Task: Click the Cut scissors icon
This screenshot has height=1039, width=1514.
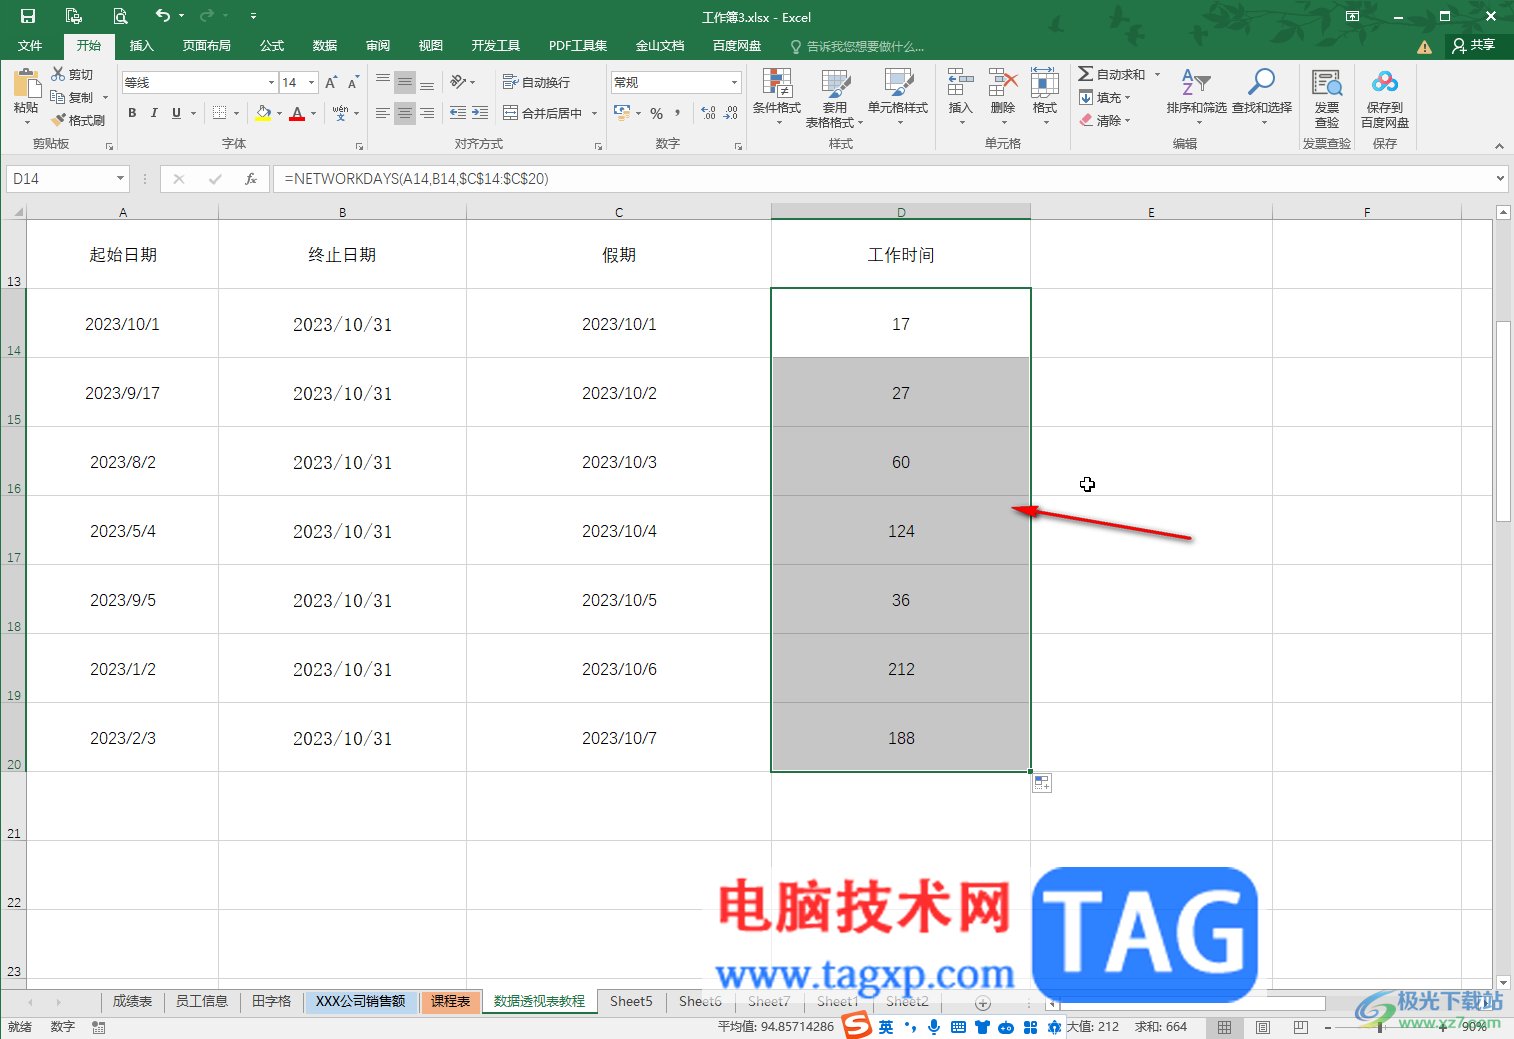Action: pos(58,74)
